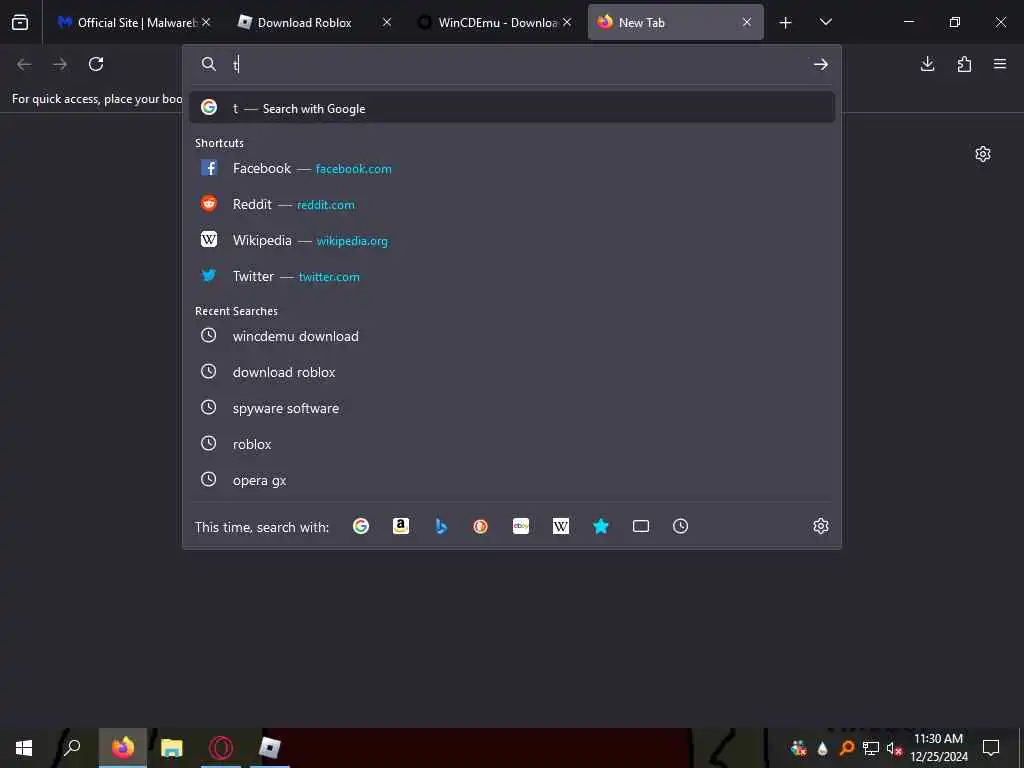Search this time with Wikipedia
The image size is (1024, 768).
(x=561, y=526)
